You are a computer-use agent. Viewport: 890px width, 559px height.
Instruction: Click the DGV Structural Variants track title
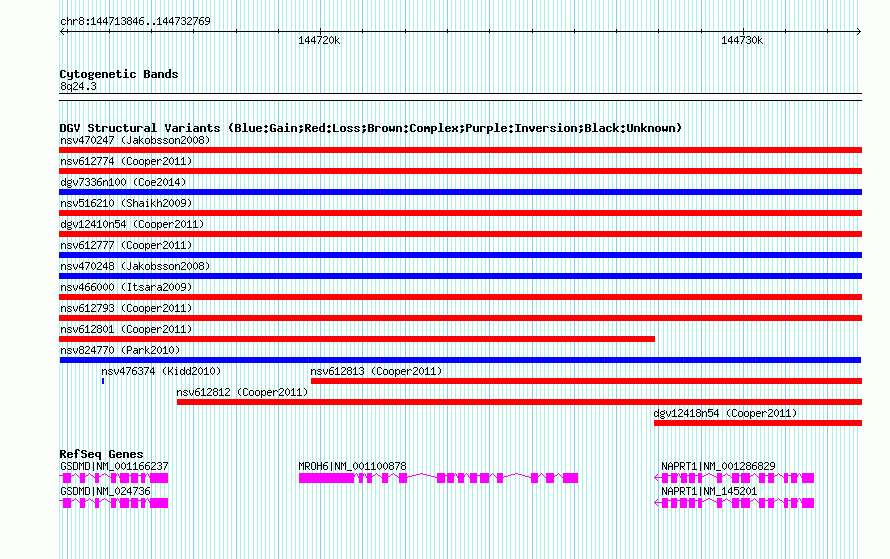[x=371, y=128]
